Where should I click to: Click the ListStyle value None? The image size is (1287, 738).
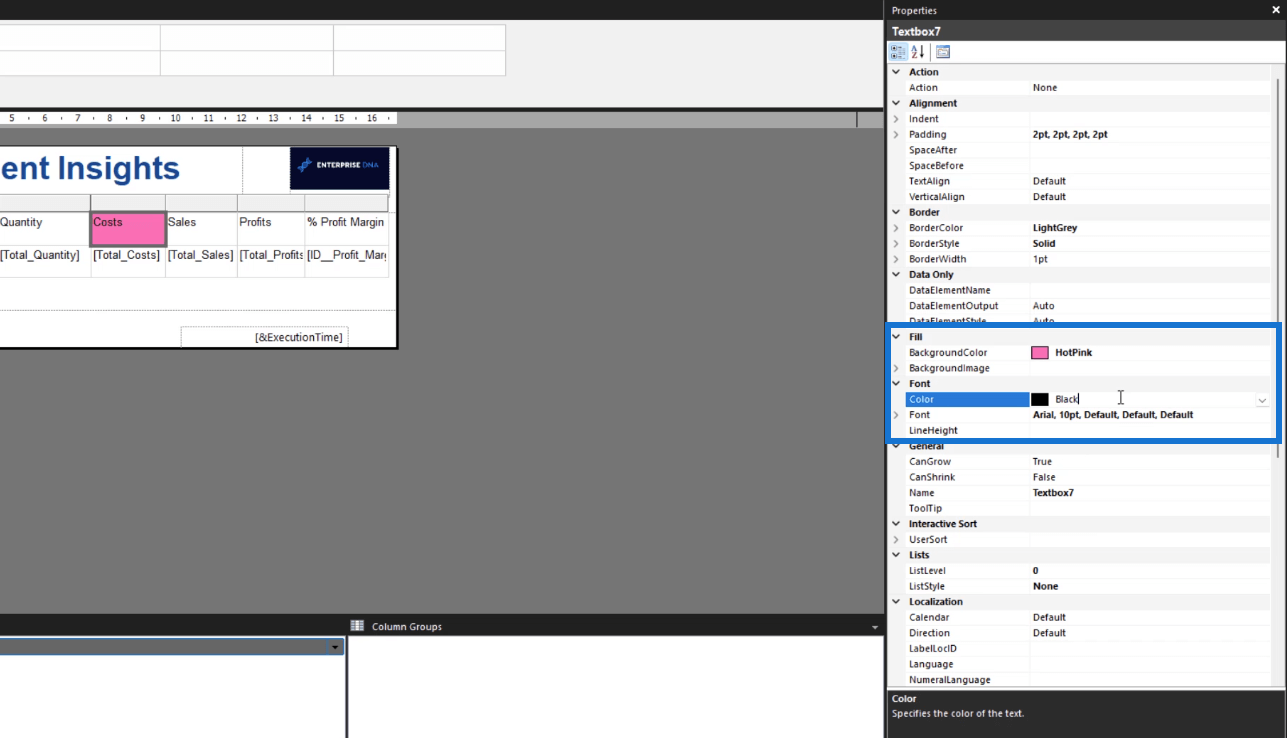coord(1045,586)
